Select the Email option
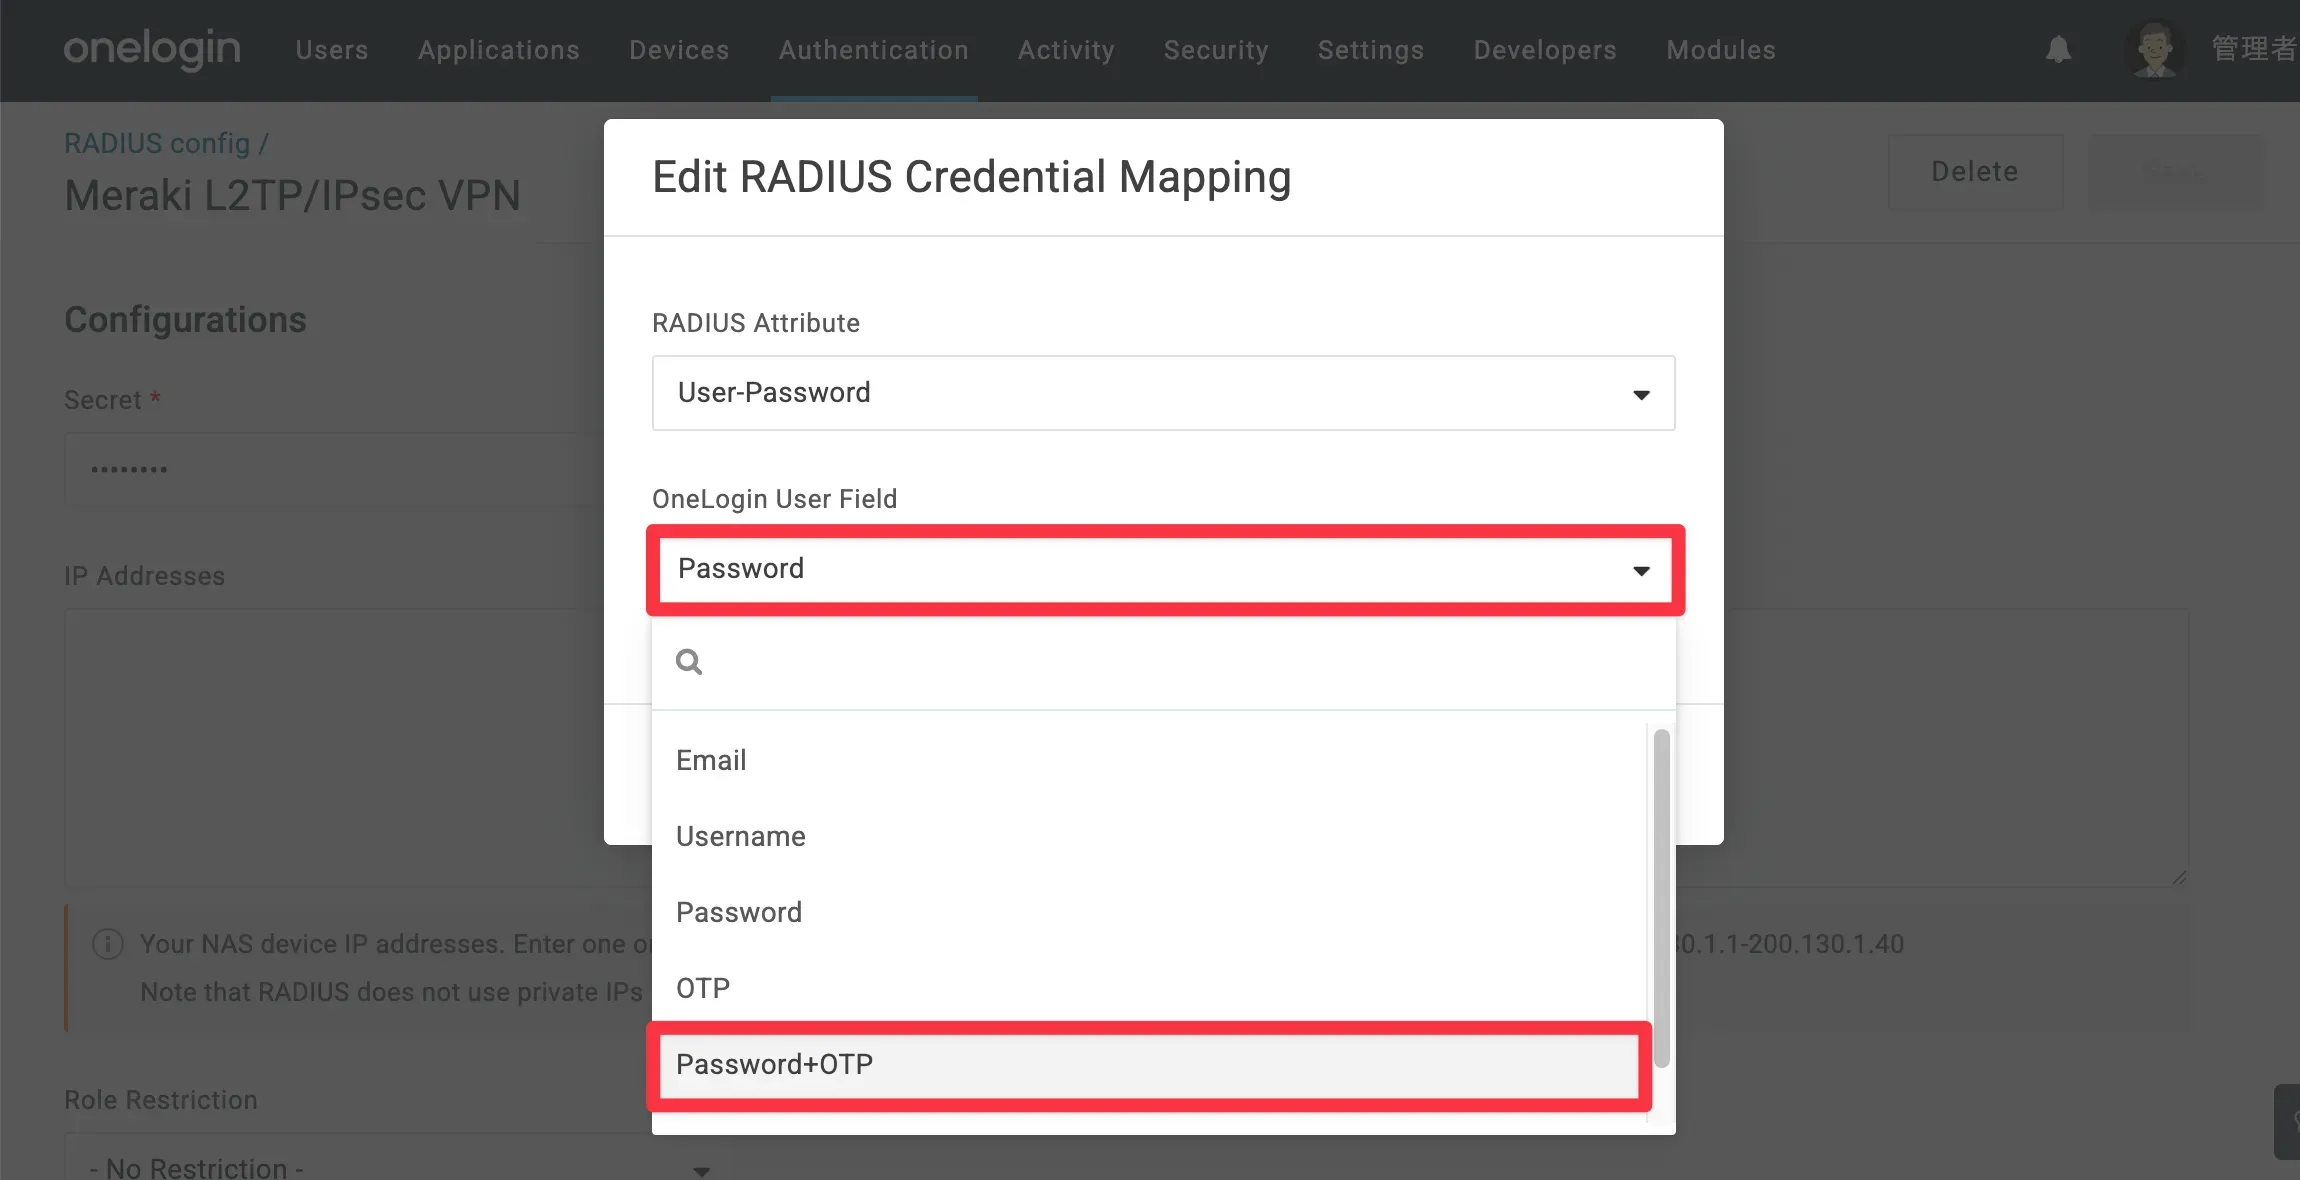Viewport: 2300px width, 1180px height. [711, 760]
